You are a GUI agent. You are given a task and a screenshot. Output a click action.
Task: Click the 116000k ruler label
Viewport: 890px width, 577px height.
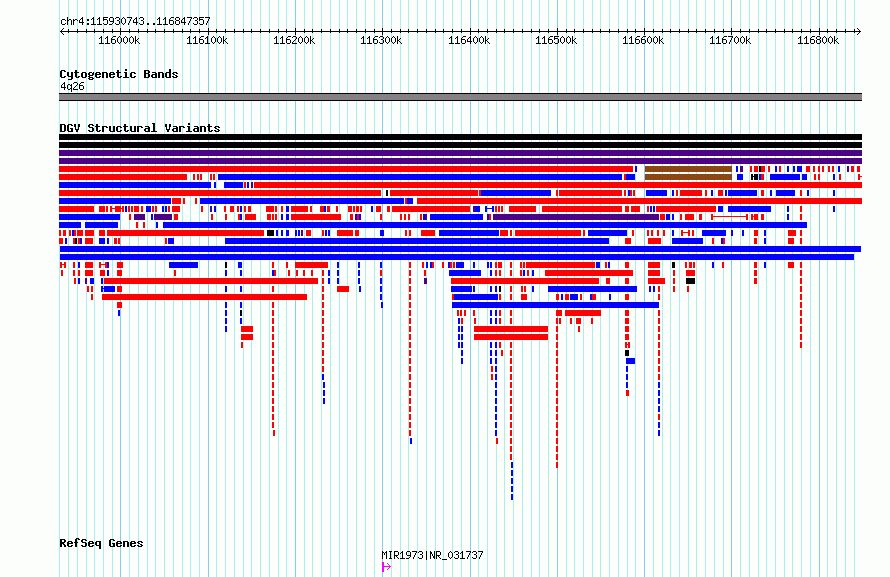(119, 40)
